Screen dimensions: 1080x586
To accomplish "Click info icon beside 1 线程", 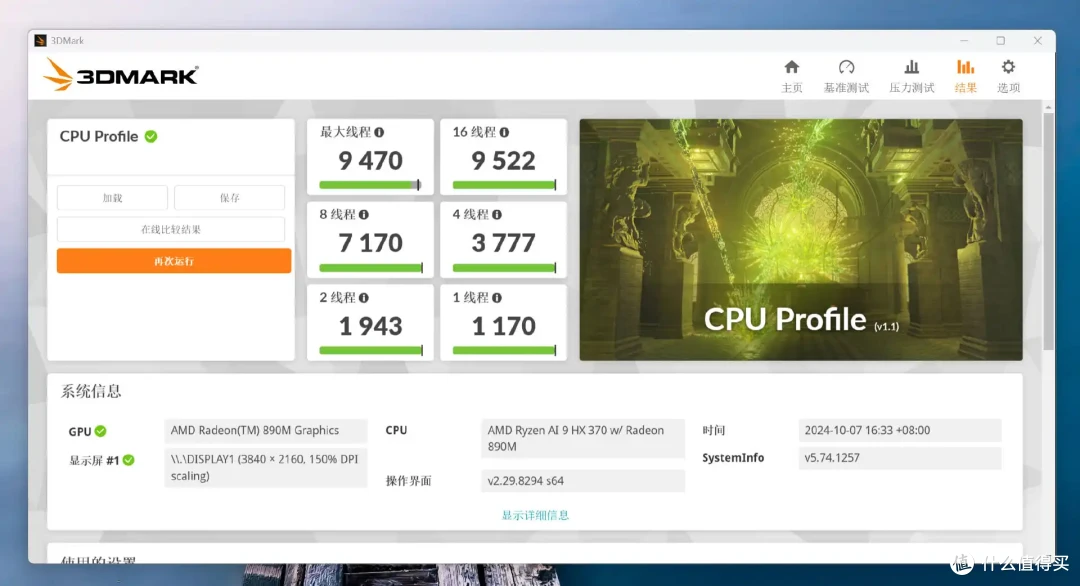I will pyautogui.click(x=497, y=297).
